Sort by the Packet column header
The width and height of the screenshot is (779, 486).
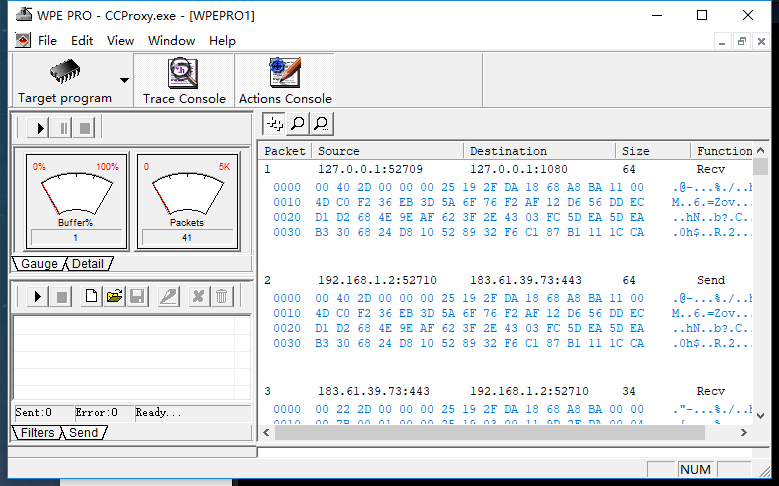[x=285, y=151]
